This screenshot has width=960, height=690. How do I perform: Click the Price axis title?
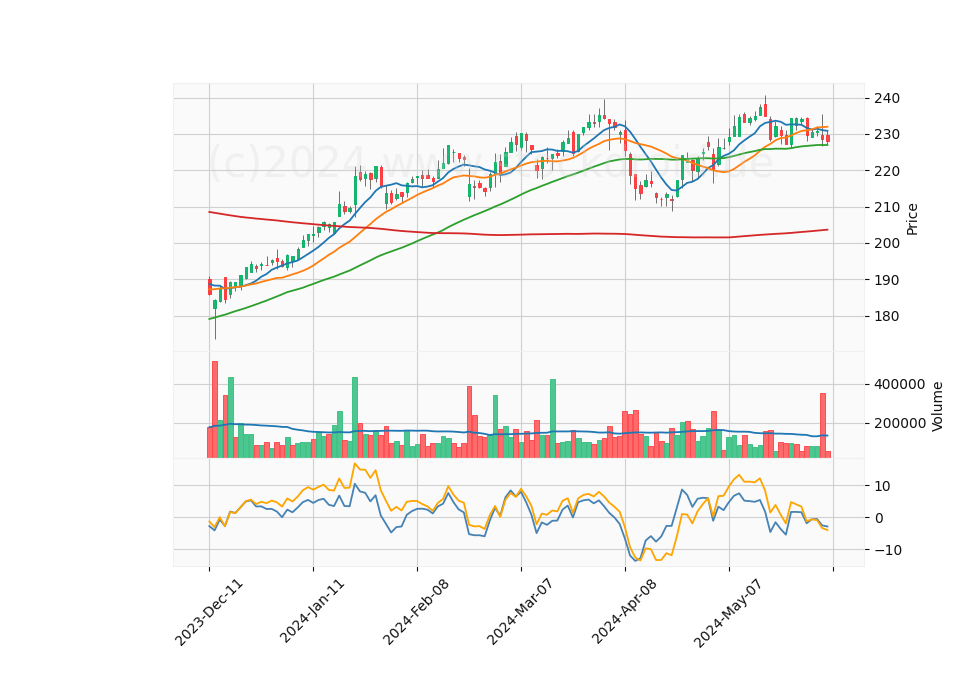[x=912, y=219]
